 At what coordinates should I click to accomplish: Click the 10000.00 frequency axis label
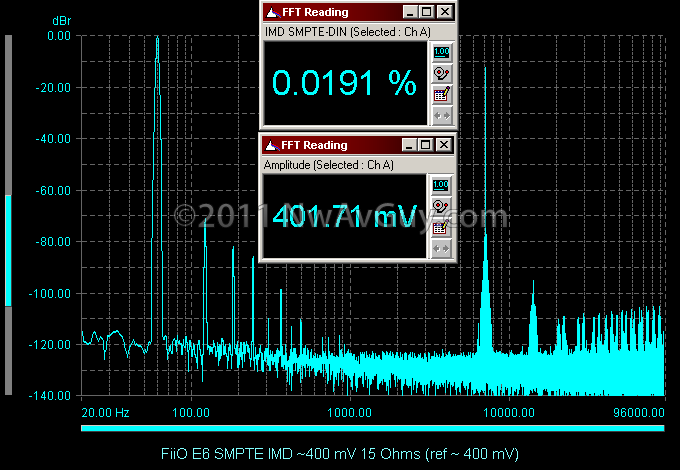coord(509,413)
